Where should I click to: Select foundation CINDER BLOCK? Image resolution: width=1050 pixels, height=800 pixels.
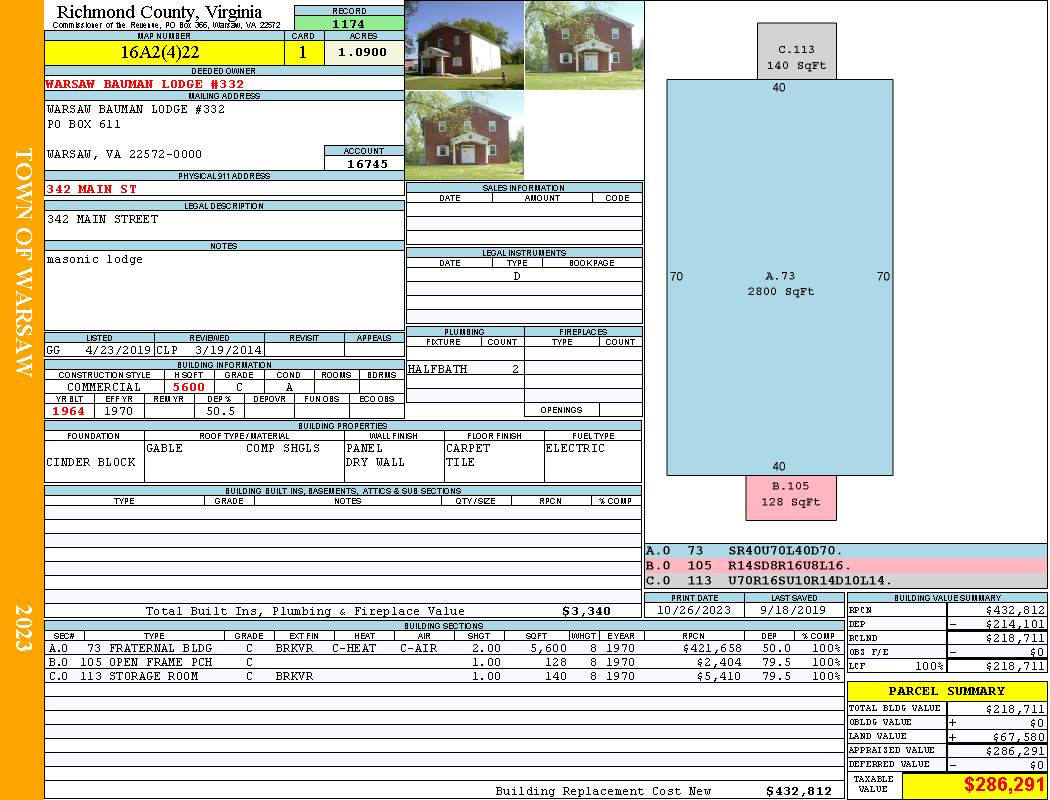point(91,463)
